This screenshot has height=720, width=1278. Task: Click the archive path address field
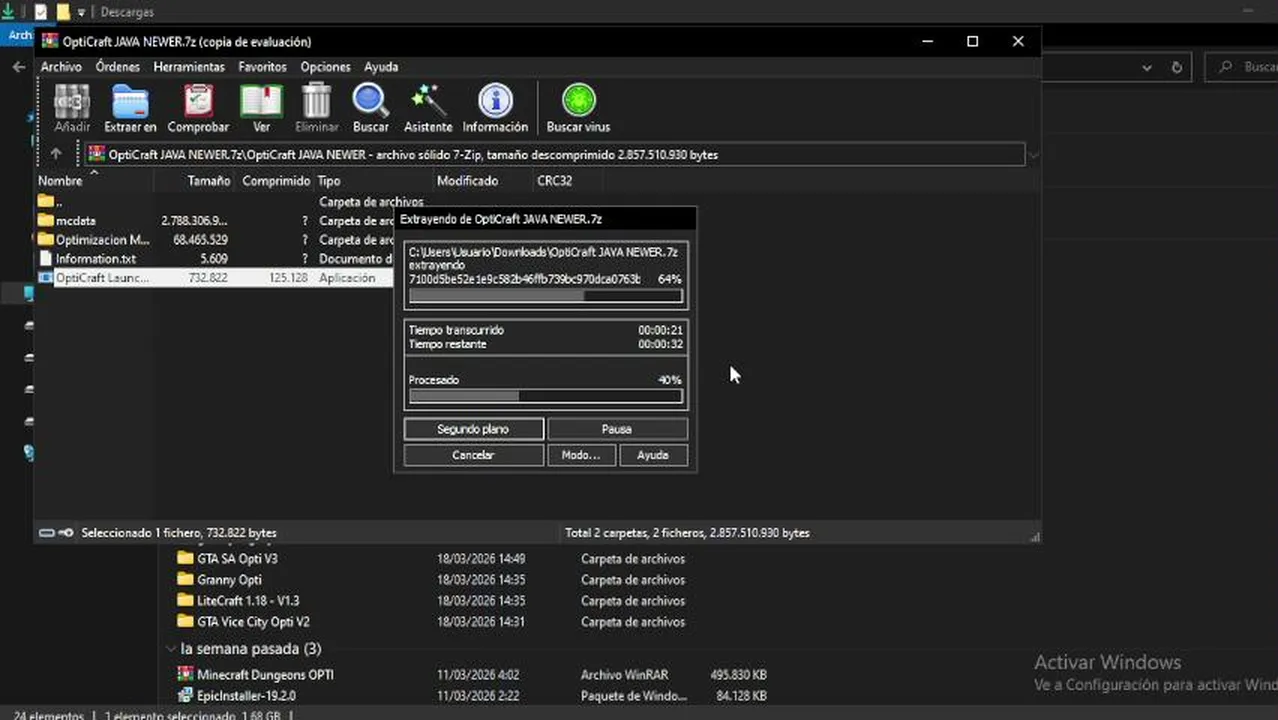tap(555, 155)
